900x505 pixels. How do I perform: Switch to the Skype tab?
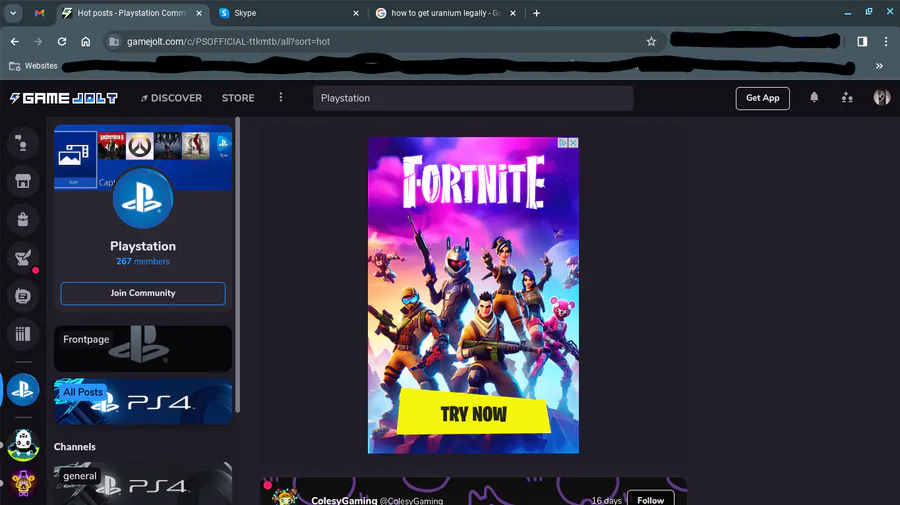coord(289,13)
